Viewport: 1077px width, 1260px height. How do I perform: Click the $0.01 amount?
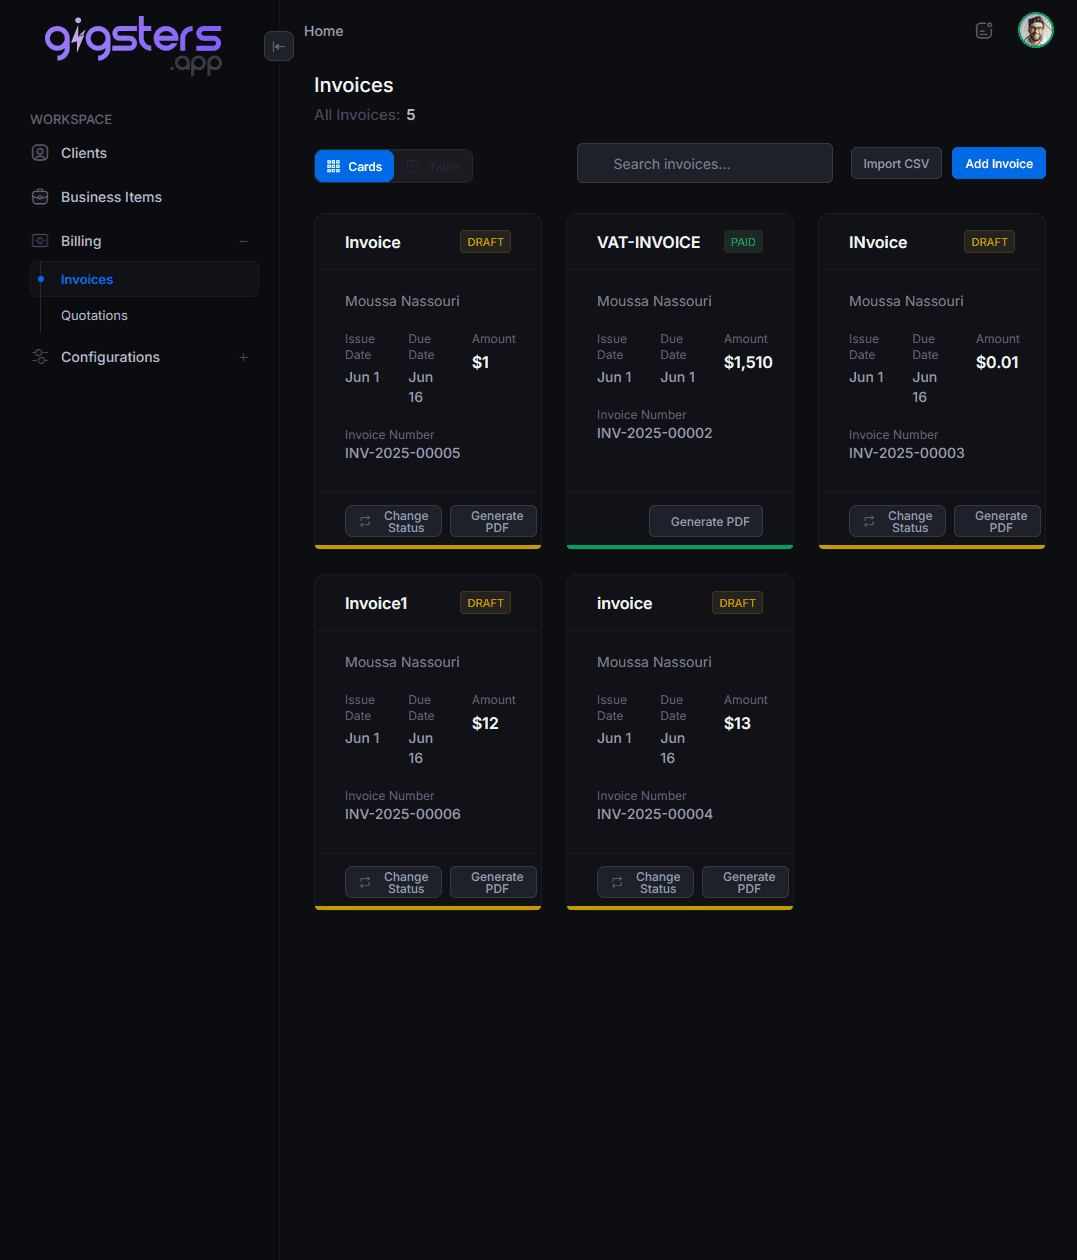click(x=997, y=362)
